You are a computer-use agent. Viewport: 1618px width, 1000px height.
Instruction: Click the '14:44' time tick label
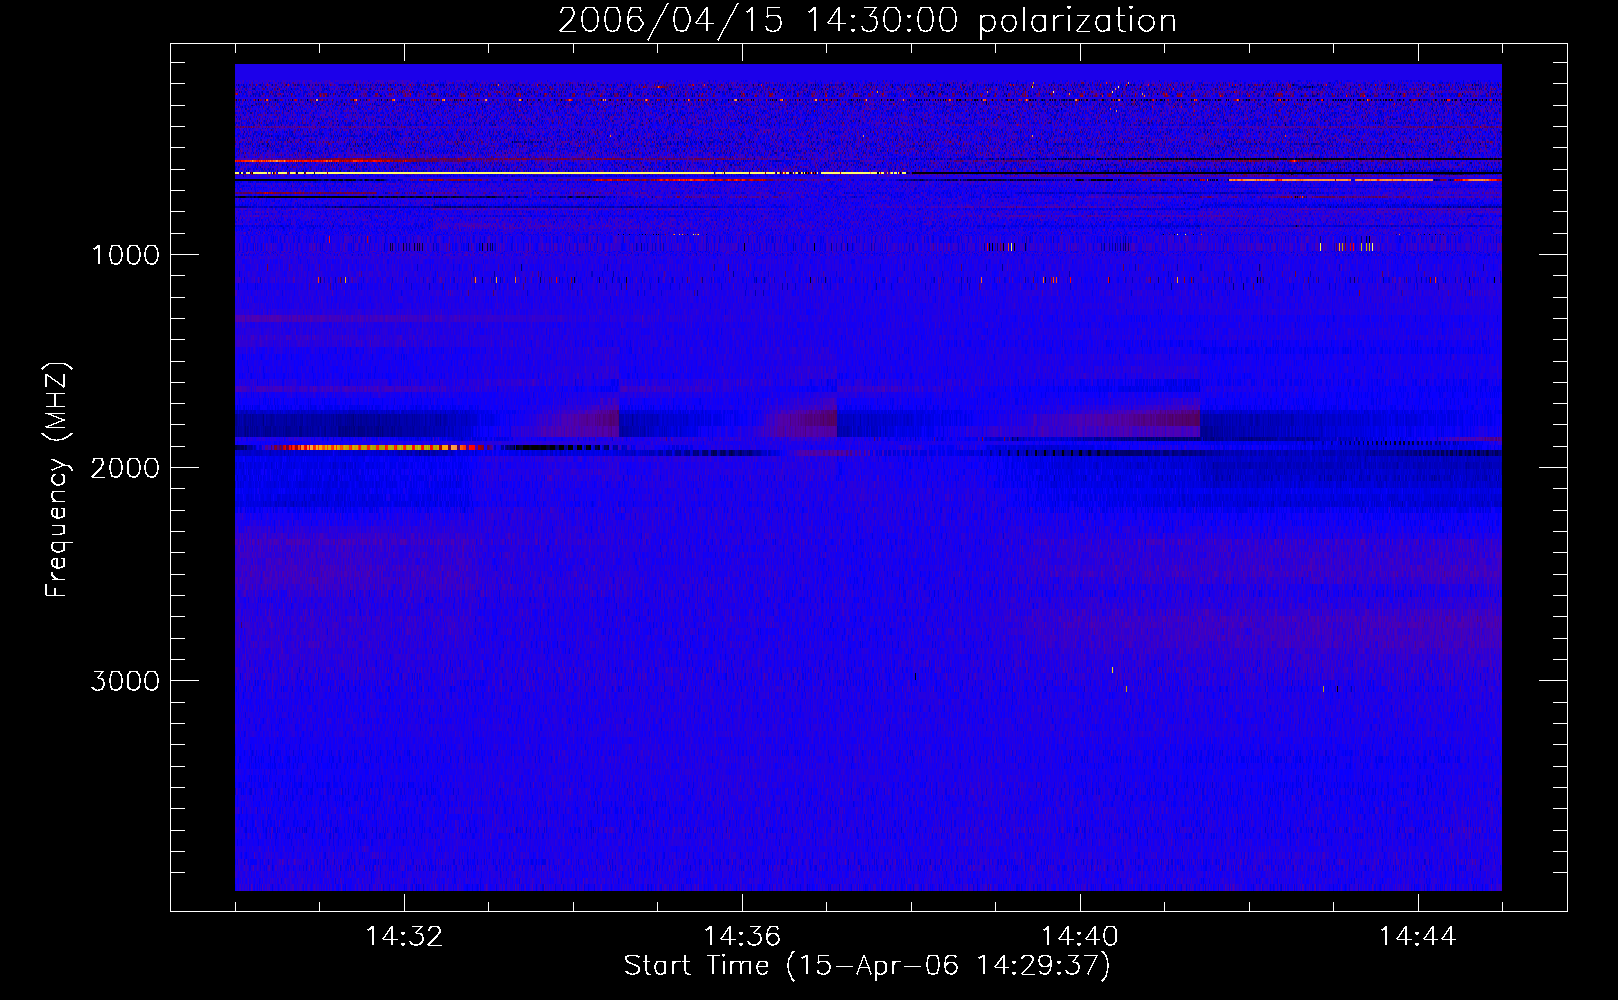click(1418, 936)
